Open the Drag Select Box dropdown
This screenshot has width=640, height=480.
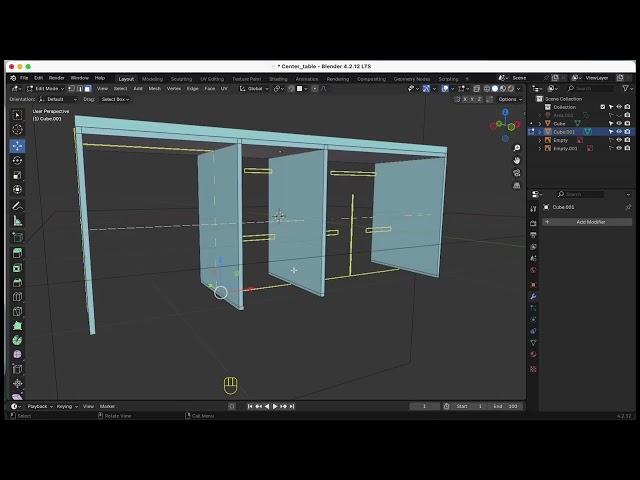click(x=115, y=99)
